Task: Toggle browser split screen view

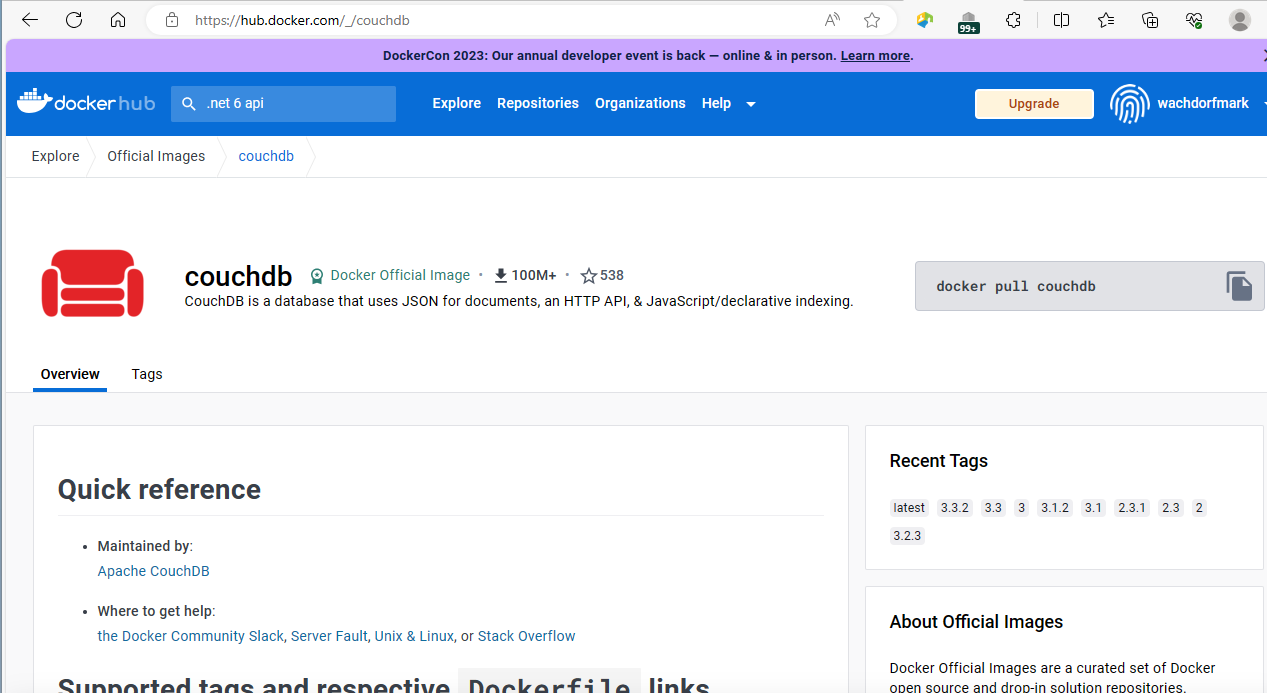Action: [x=1061, y=20]
